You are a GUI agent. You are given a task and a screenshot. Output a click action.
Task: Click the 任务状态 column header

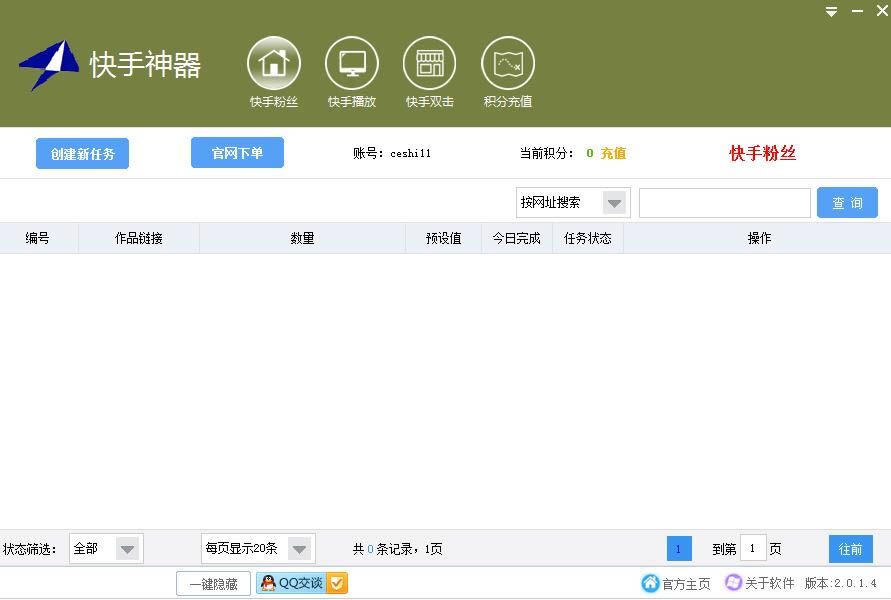(588, 238)
